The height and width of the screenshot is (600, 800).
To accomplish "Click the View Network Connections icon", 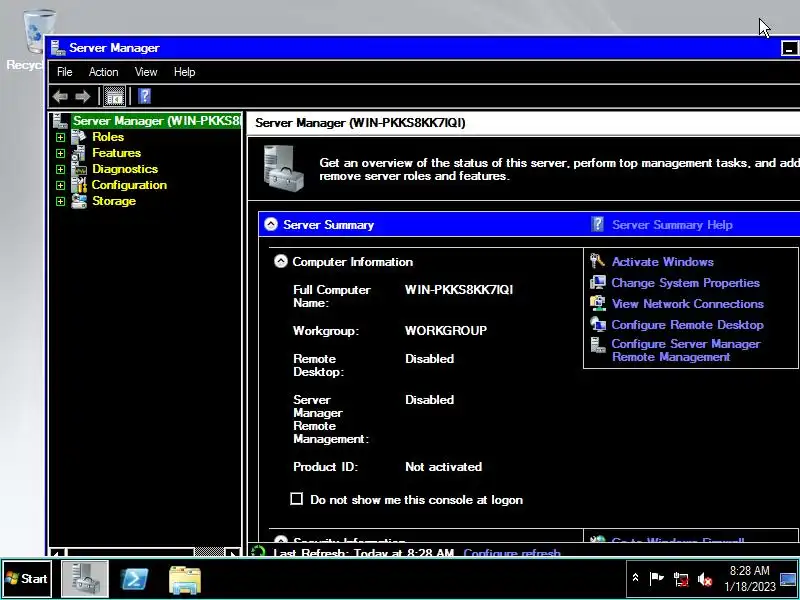I will click(597, 303).
